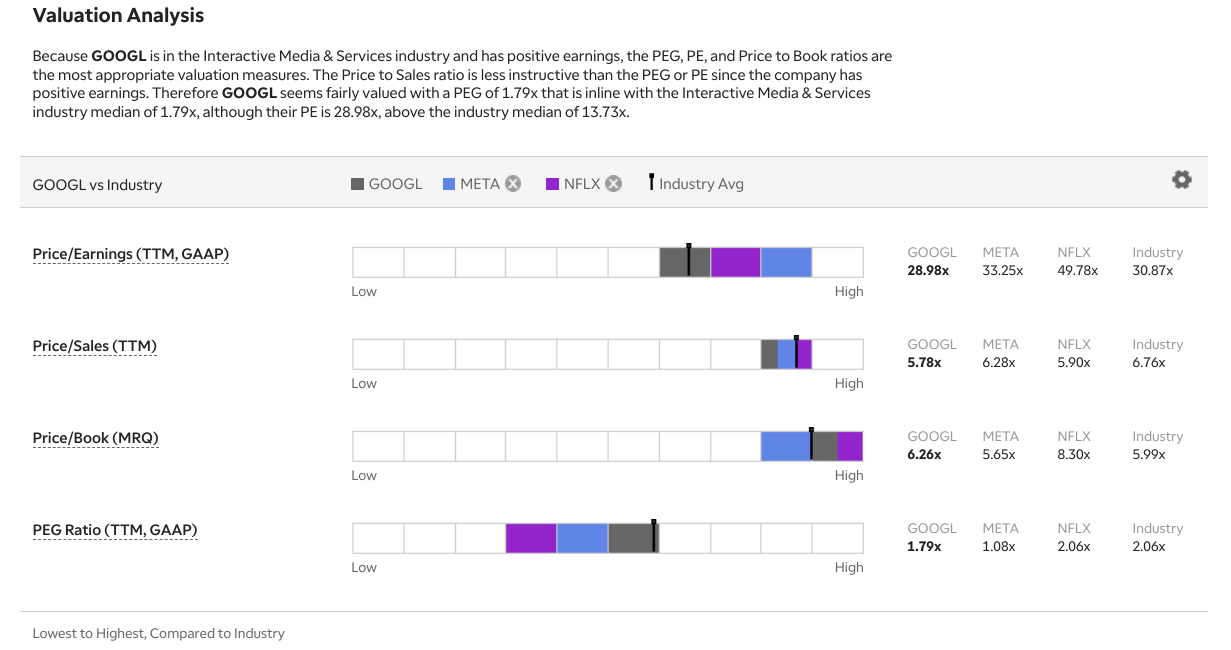Click industry average marker on Price/Sales bar
The image size is (1231, 650).
tap(796, 352)
